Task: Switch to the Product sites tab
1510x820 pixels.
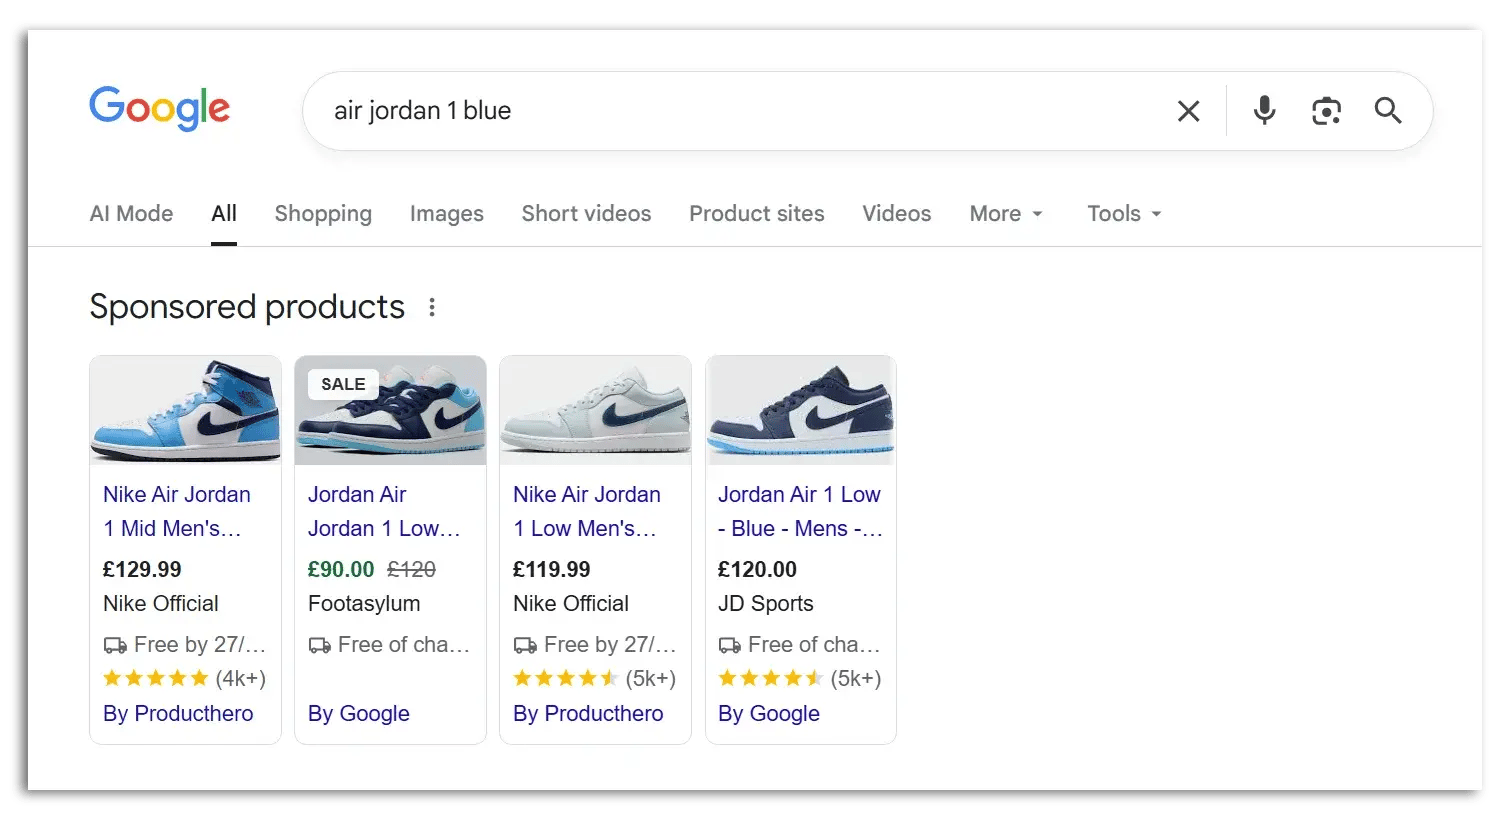Action: click(756, 213)
